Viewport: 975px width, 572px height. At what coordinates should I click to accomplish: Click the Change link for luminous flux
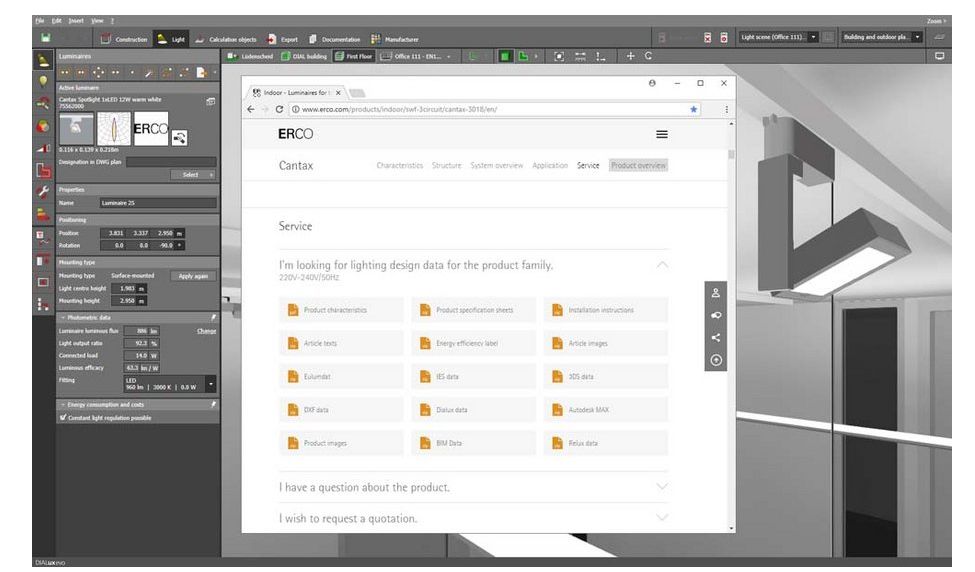point(206,331)
